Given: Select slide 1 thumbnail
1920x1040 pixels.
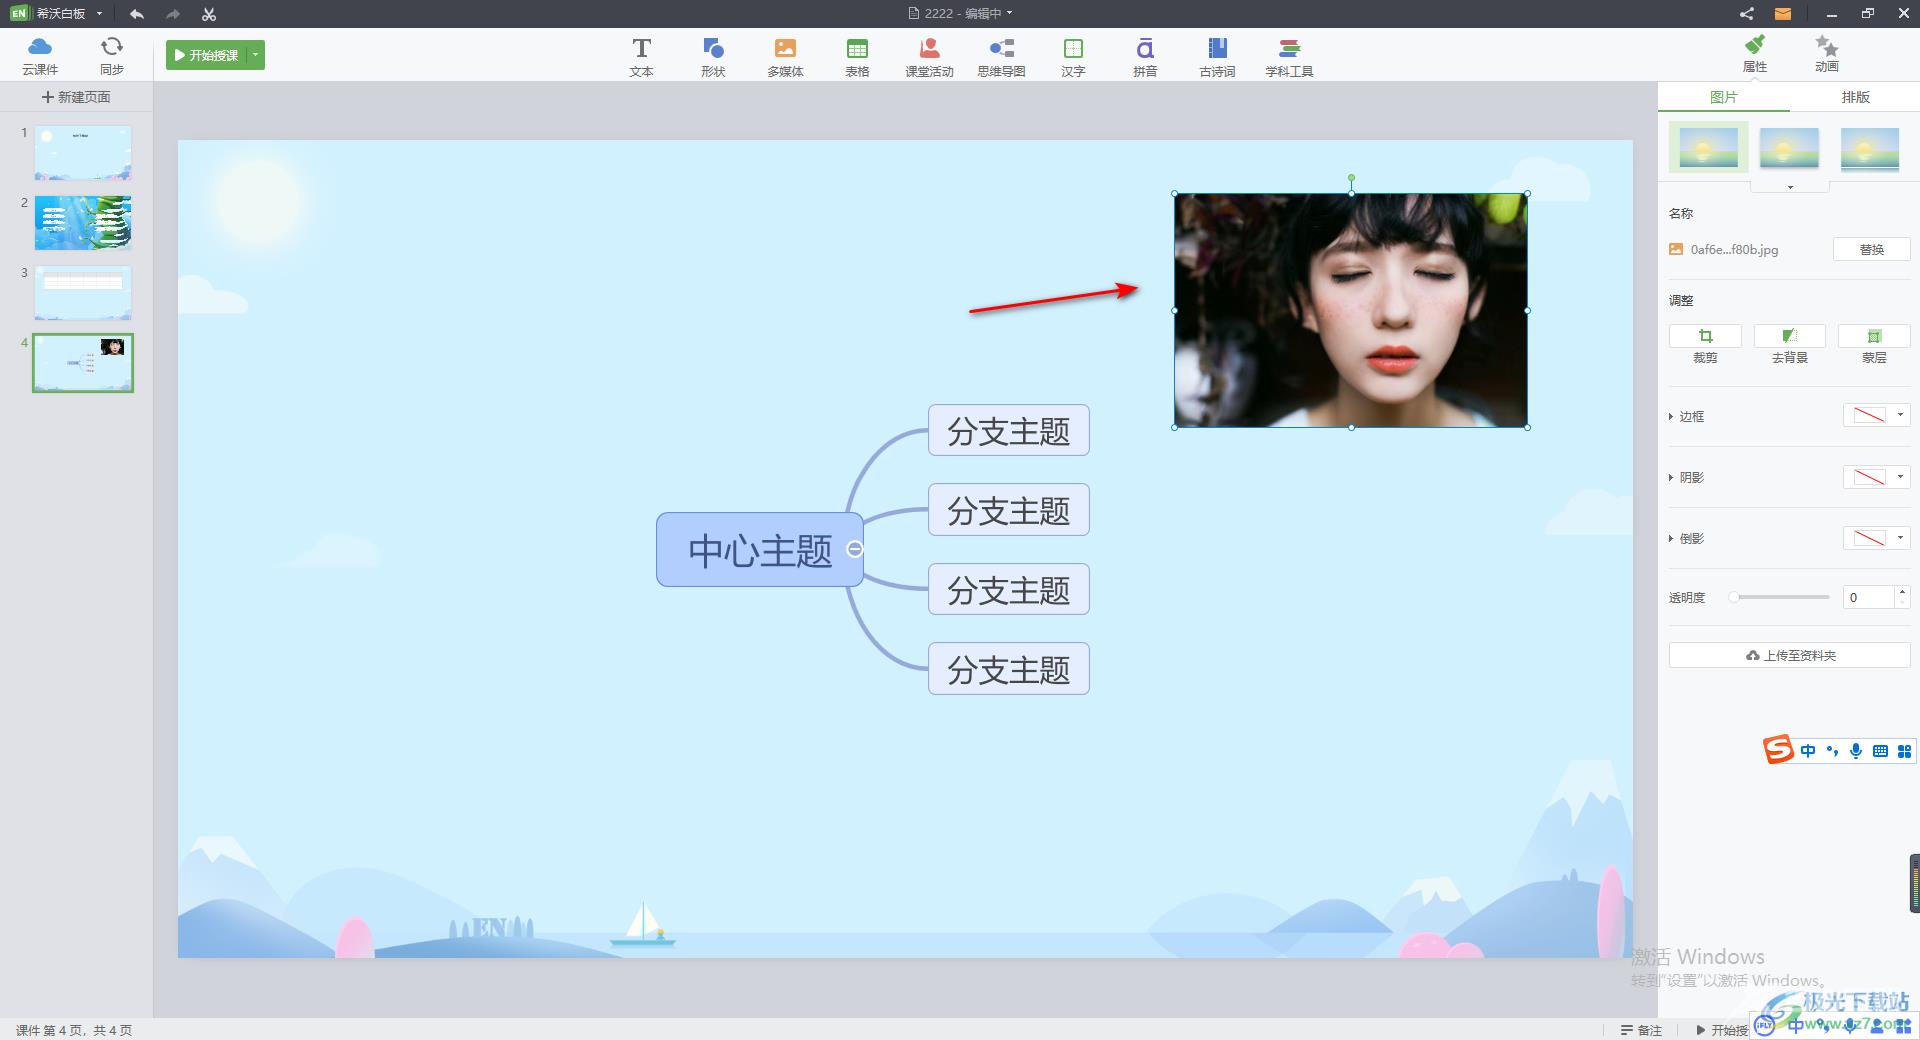Looking at the screenshot, I should click(83, 153).
